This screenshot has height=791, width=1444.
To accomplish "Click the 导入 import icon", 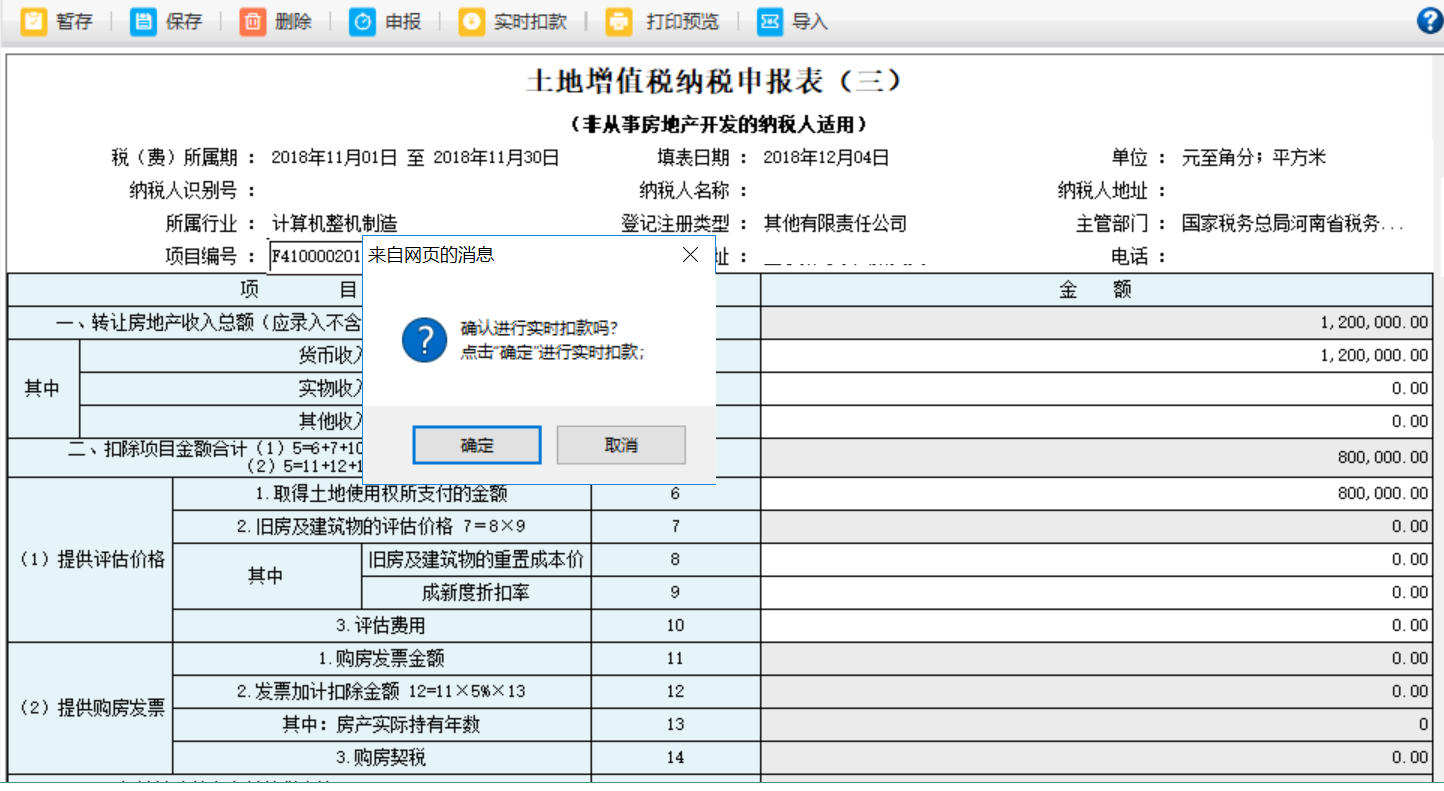I will click(769, 22).
